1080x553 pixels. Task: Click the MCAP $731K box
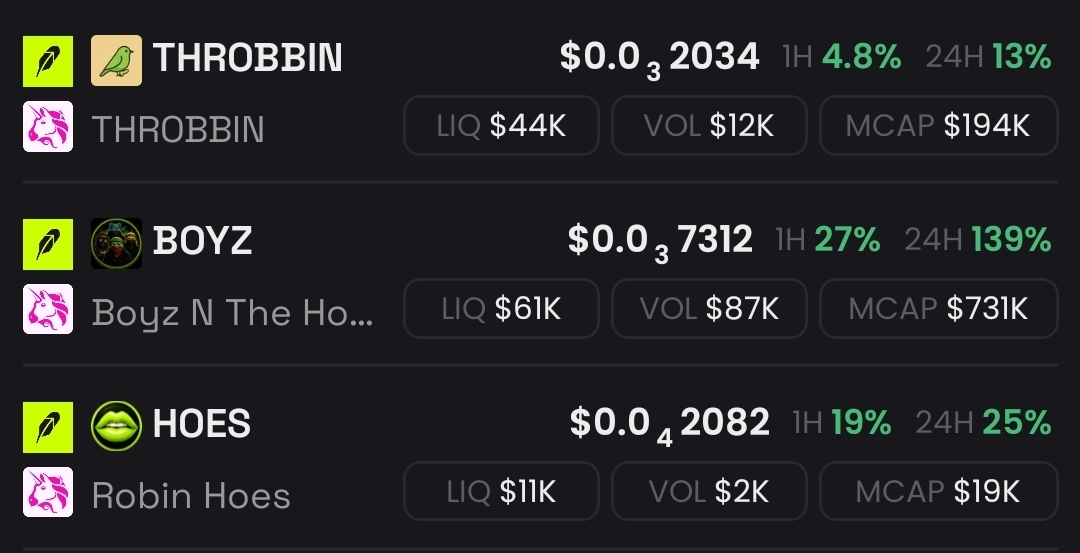click(939, 309)
